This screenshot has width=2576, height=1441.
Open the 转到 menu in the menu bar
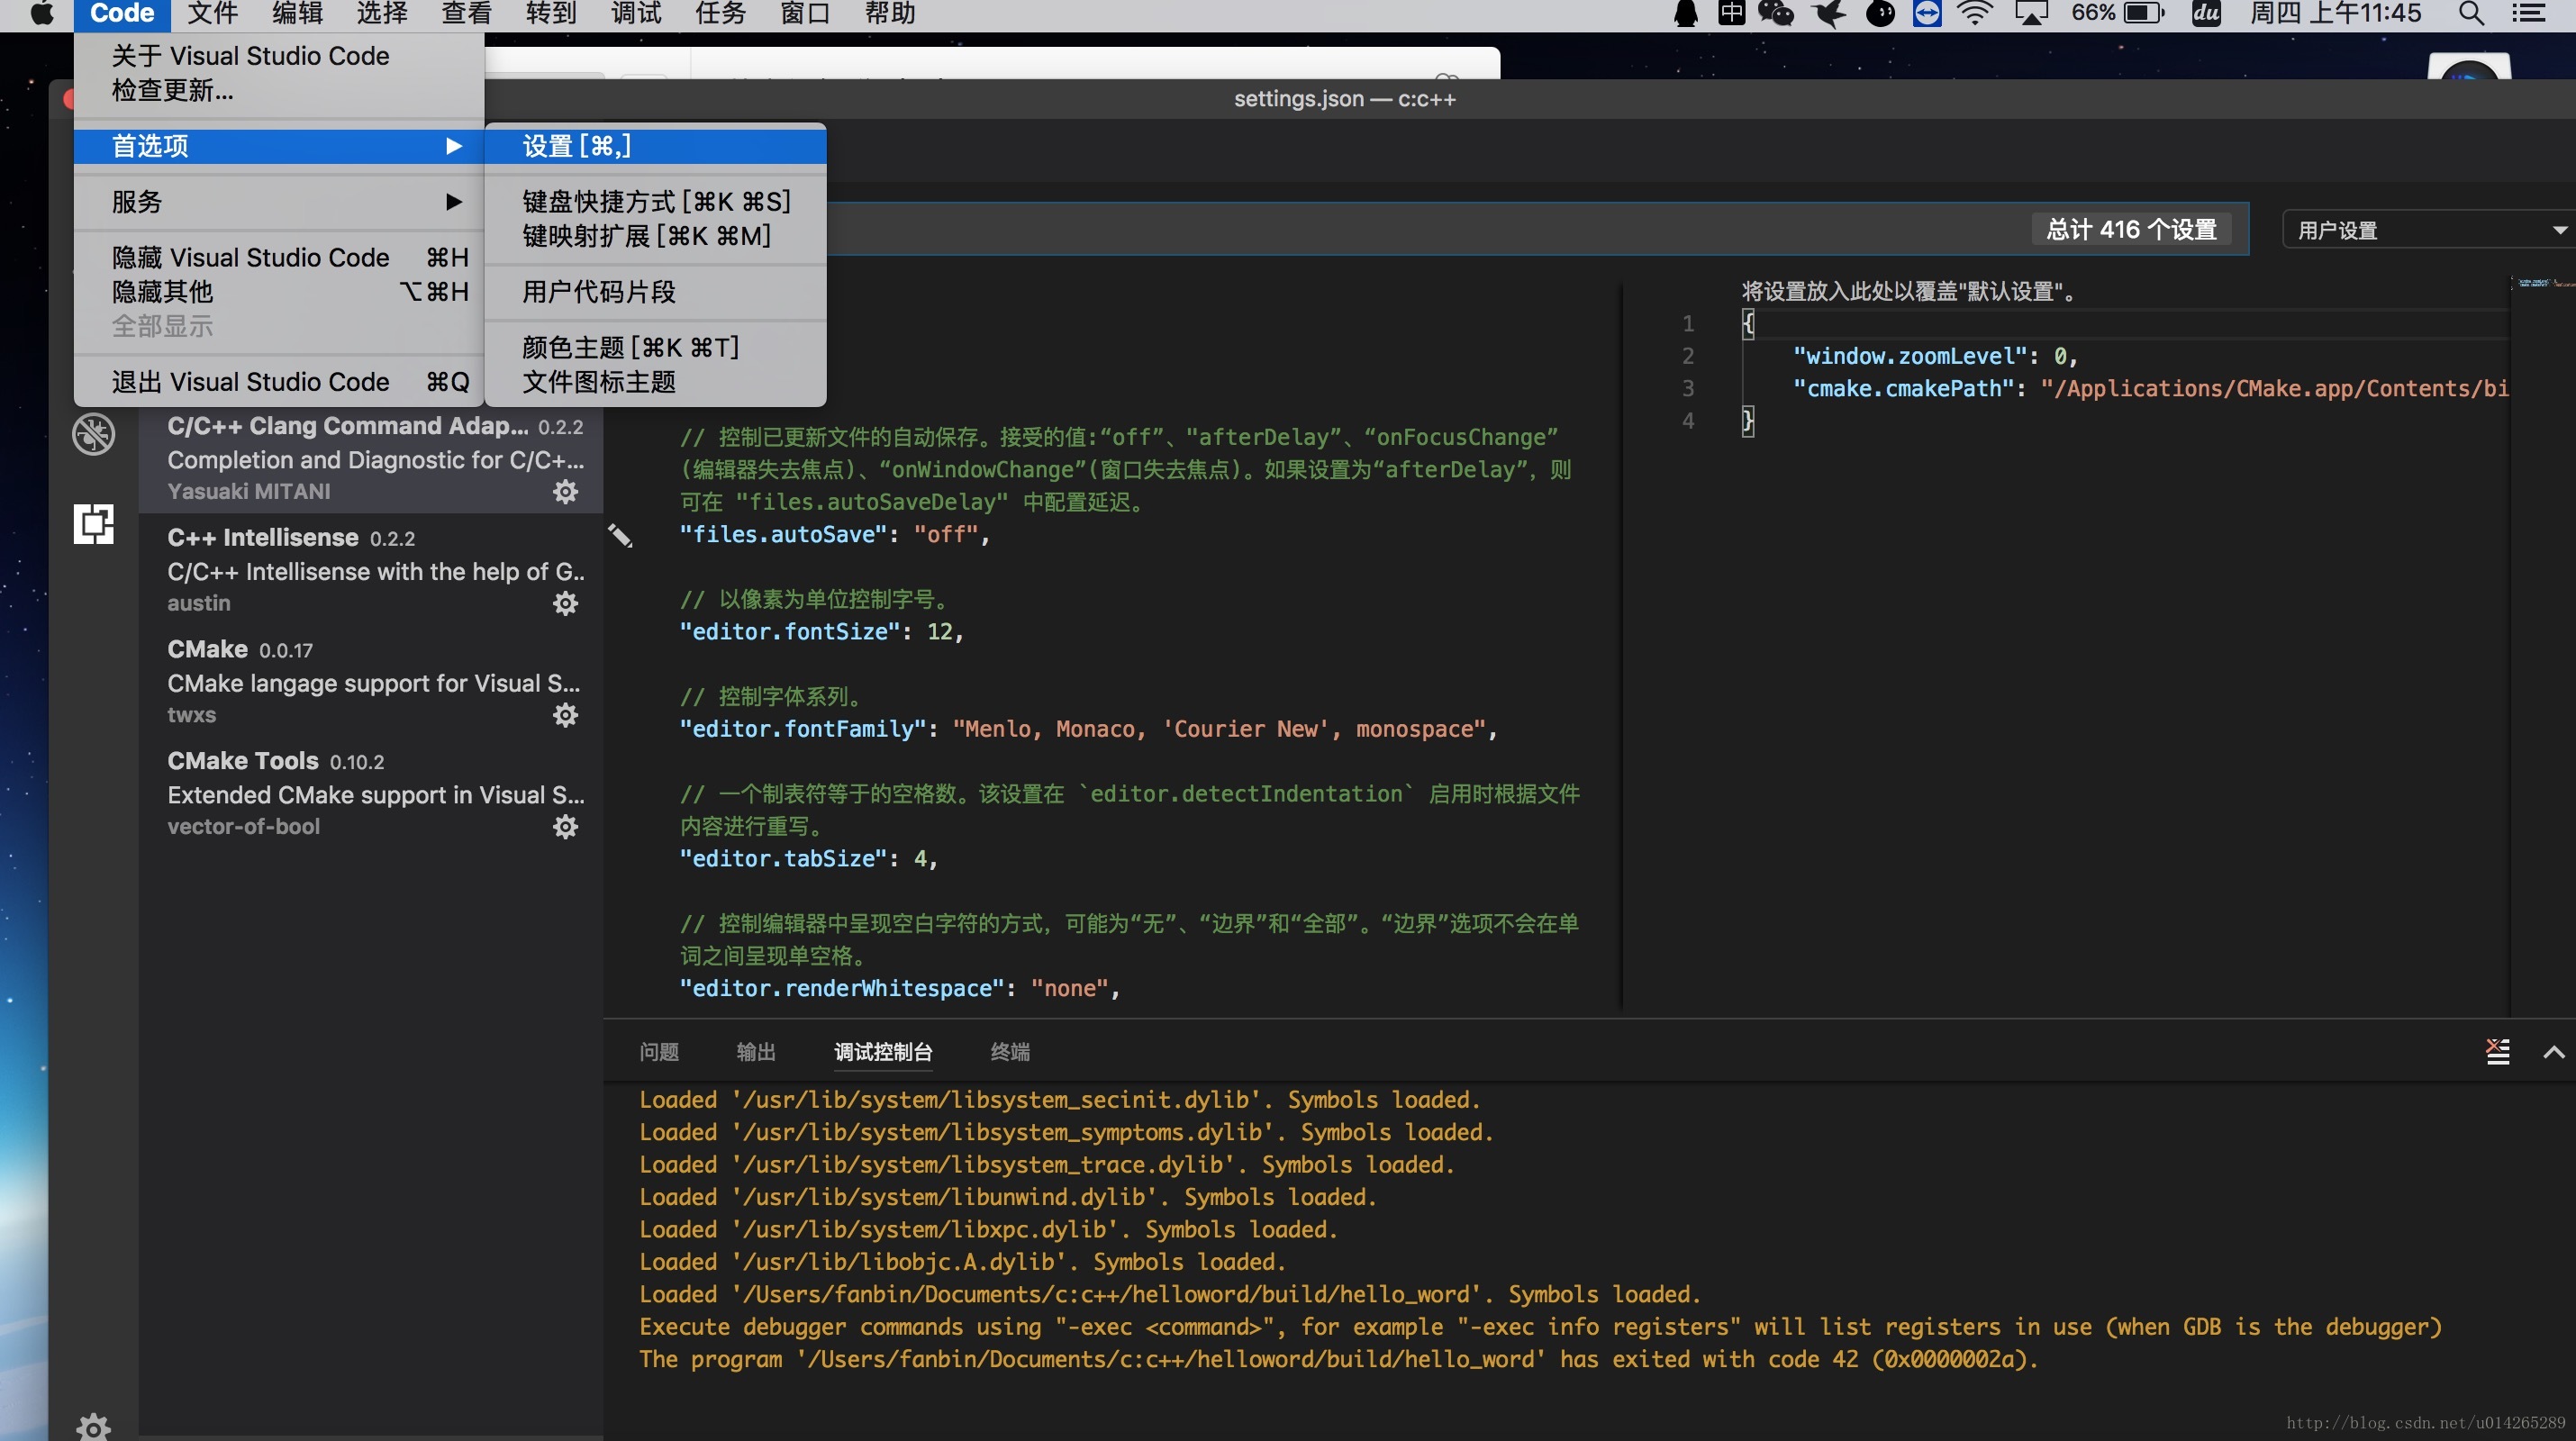(x=551, y=13)
